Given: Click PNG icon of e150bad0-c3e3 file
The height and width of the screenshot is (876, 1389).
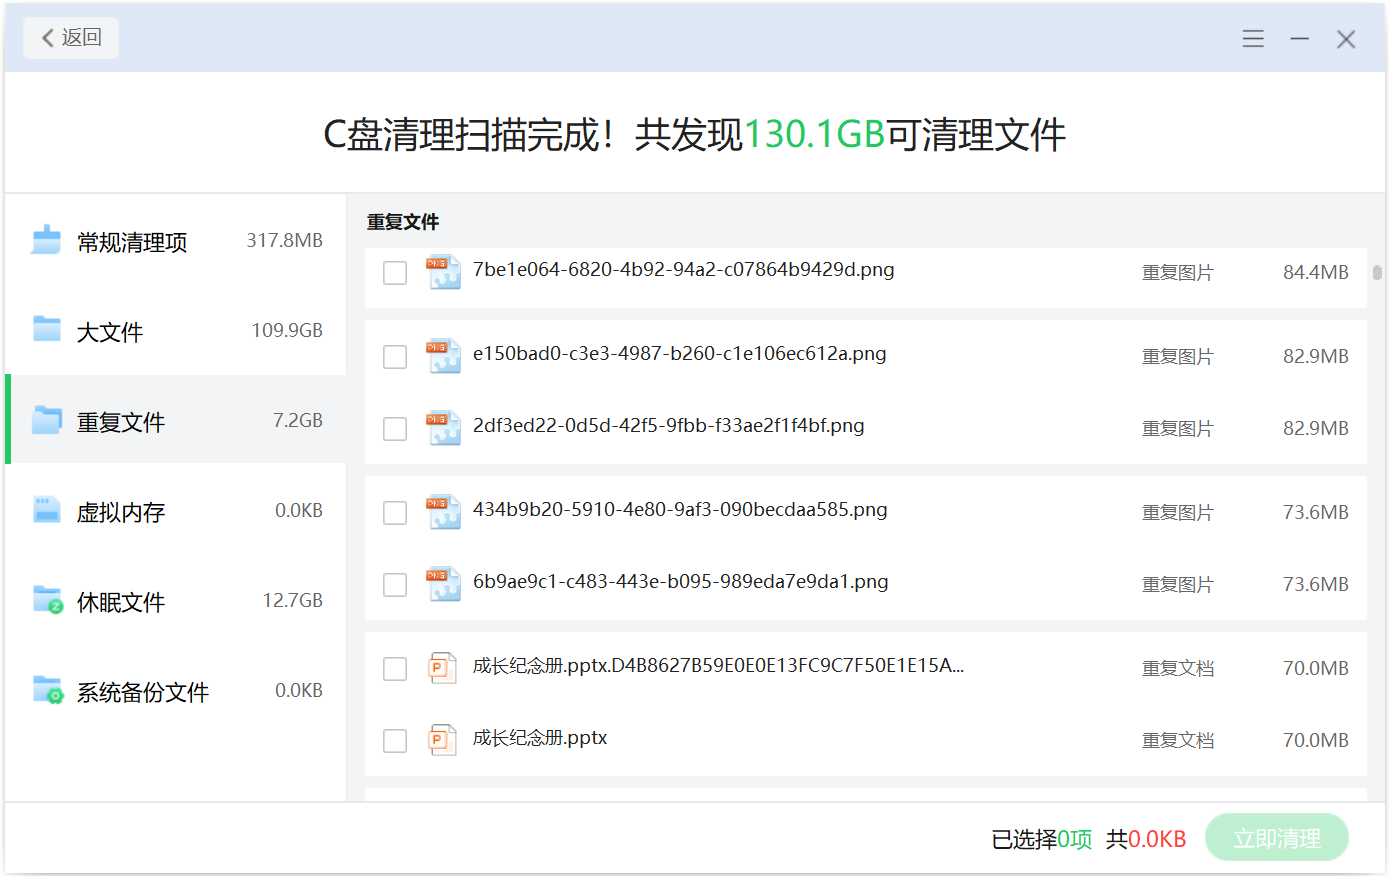Looking at the screenshot, I should pyautogui.click(x=443, y=356).
